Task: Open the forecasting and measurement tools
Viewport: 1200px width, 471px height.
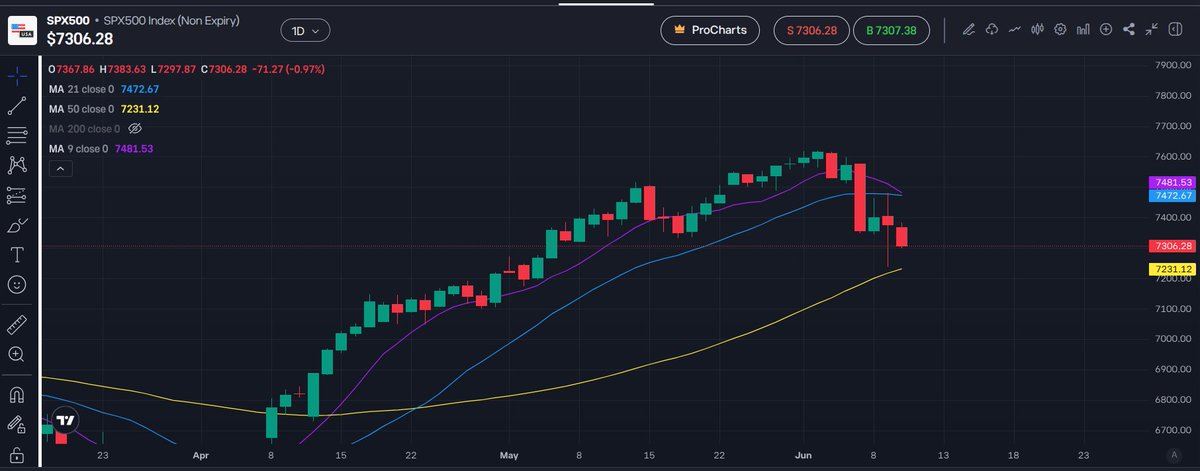Action: (17, 194)
